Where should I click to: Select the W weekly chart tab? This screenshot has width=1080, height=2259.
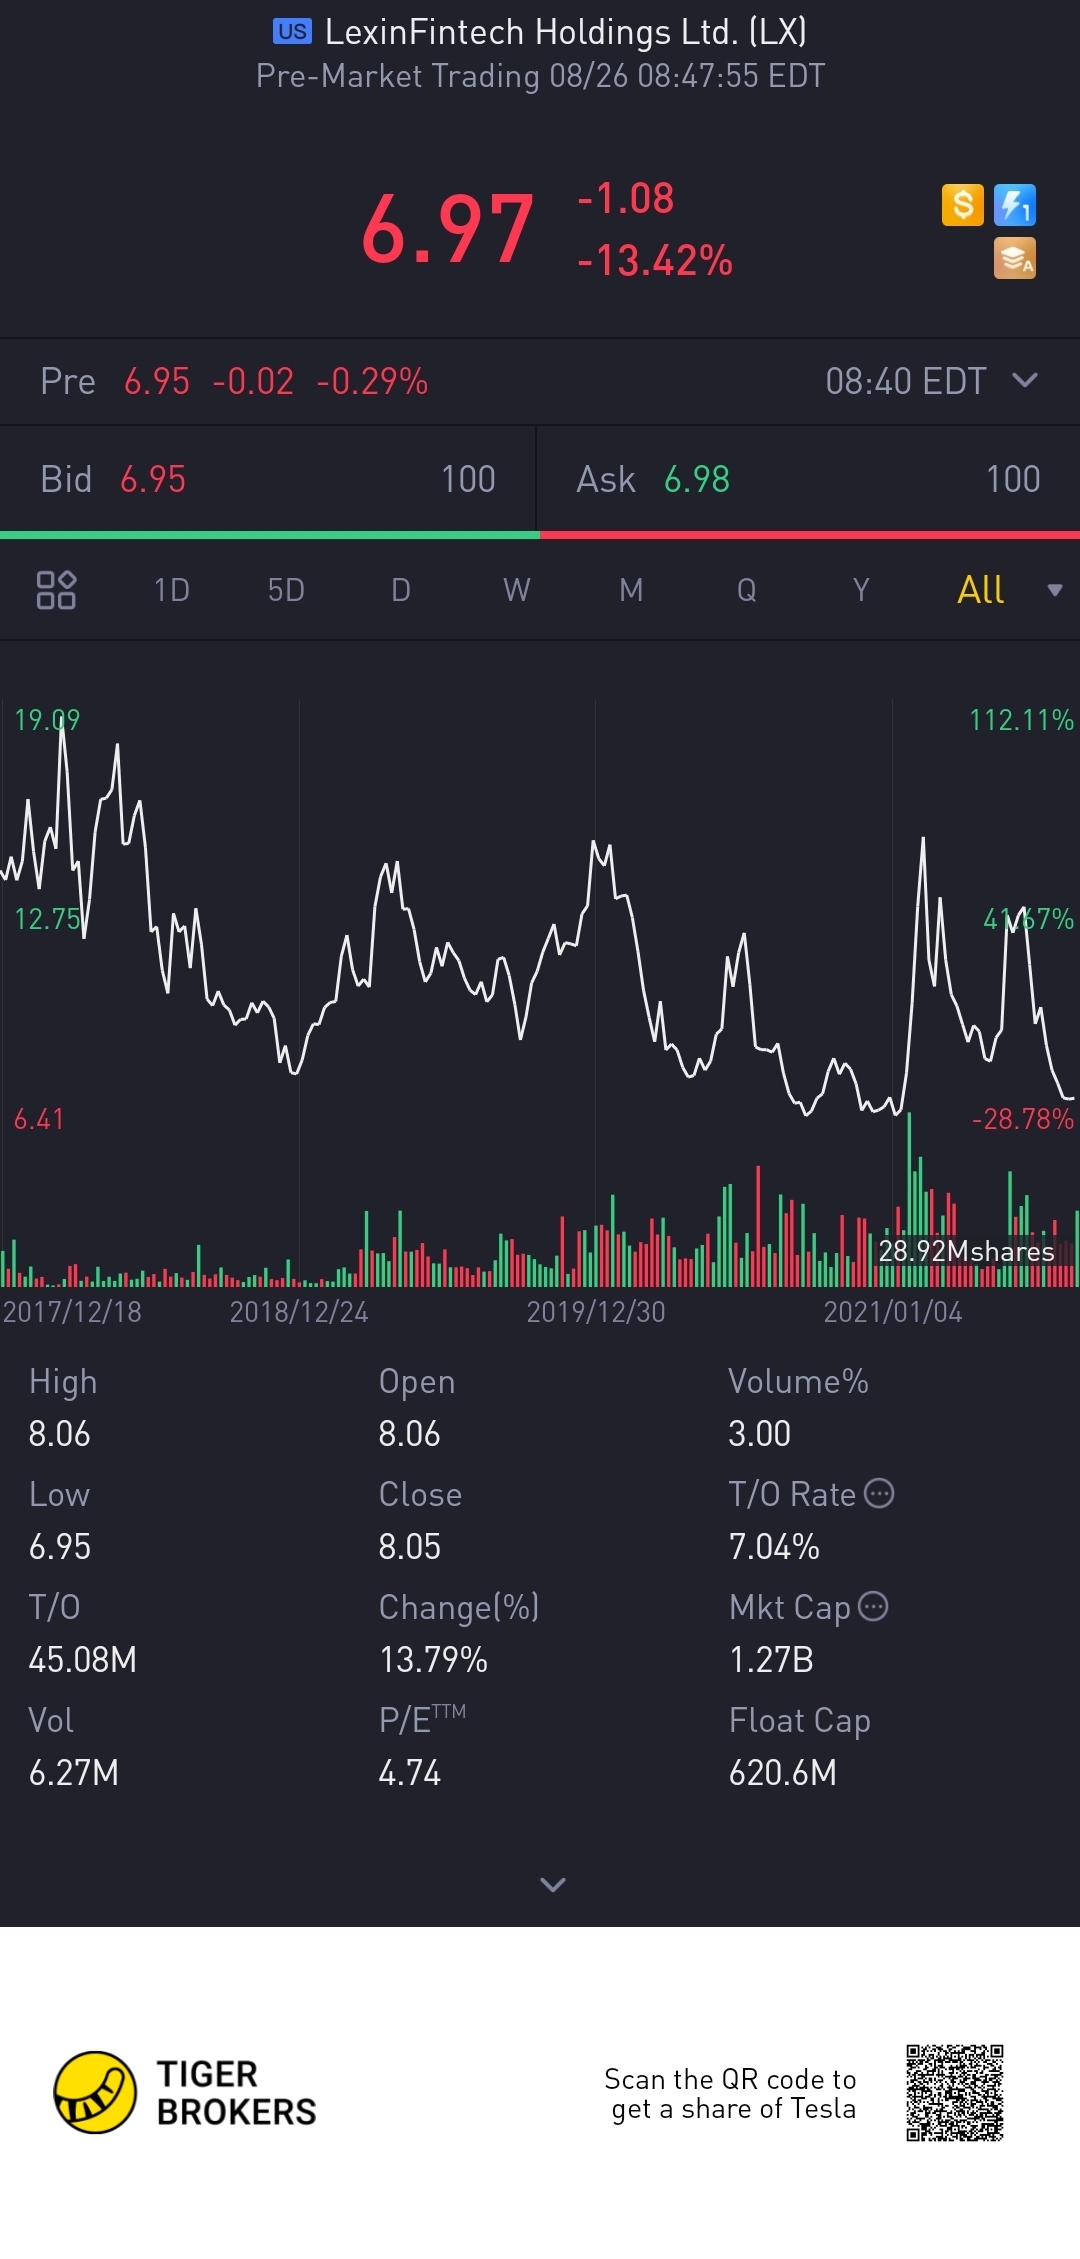click(517, 590)
